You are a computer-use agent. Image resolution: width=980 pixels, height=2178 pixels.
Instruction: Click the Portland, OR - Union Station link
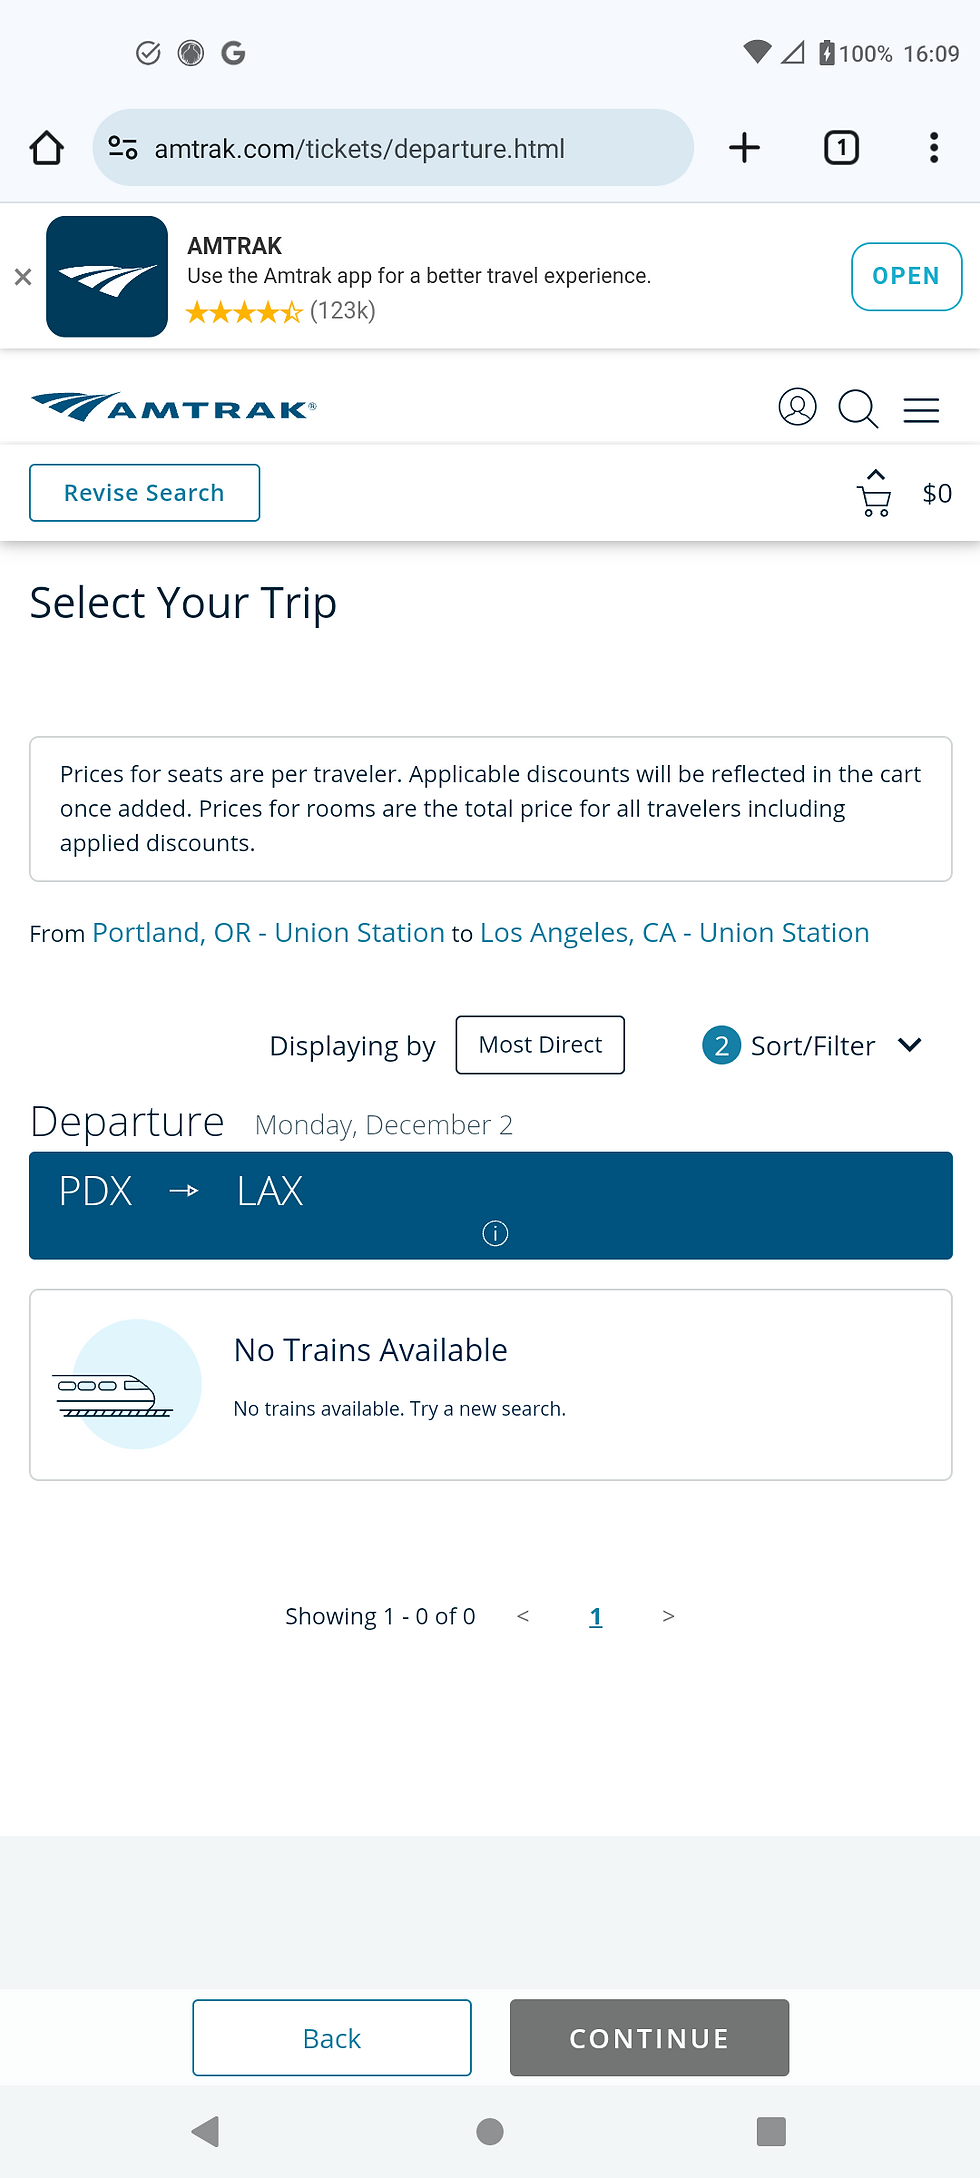[x=268, y=932]
